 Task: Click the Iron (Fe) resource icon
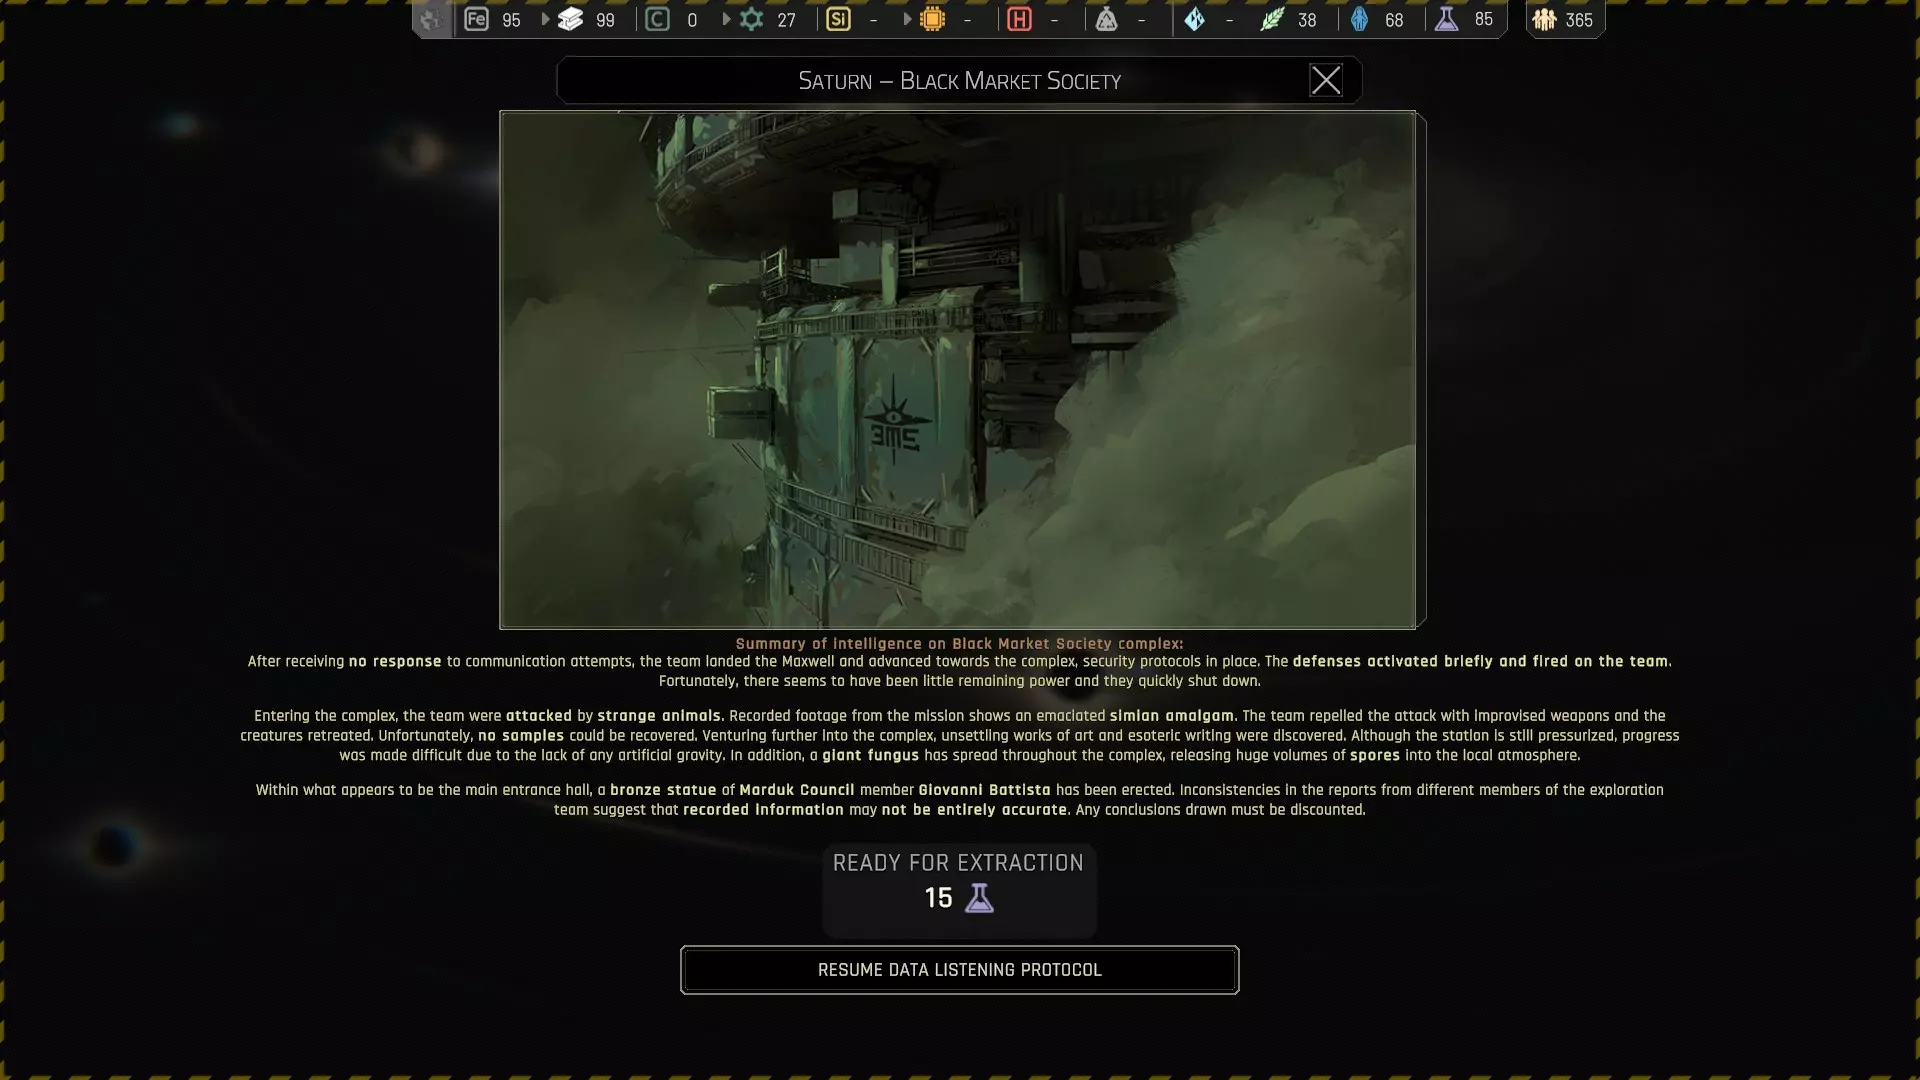477,19
